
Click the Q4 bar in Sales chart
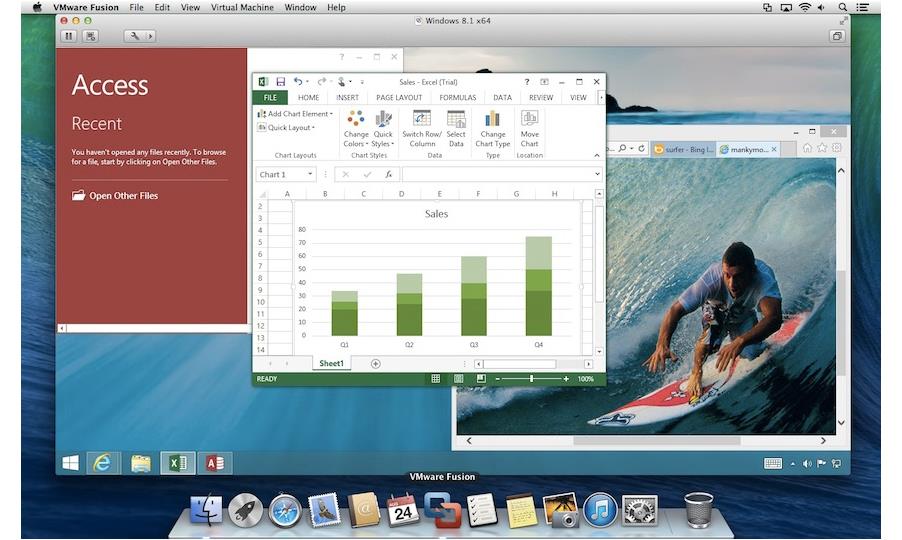coord(538,286)
